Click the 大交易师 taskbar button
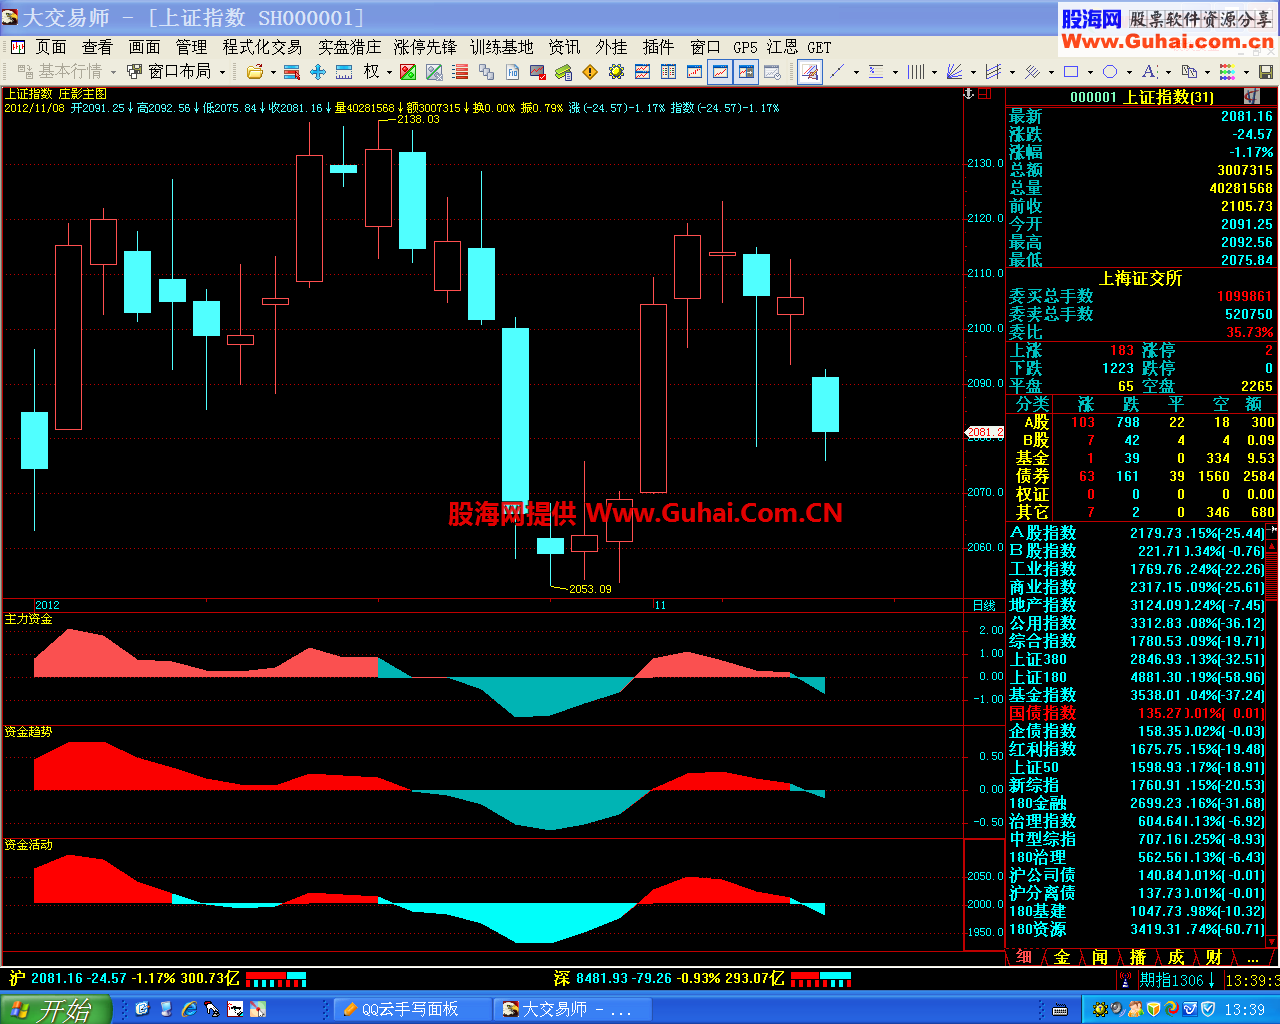1280x1024 pixels. click(x=574, y=1009)
